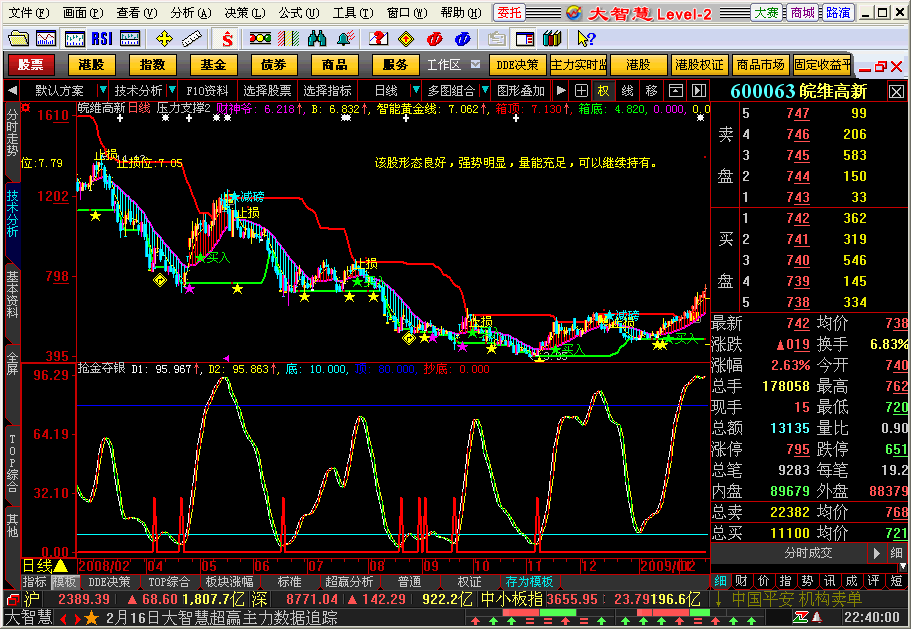Select the 基本资料 vertical sidebar tab
The width and height of the screenshot is (911, 629).
(12, 294)
